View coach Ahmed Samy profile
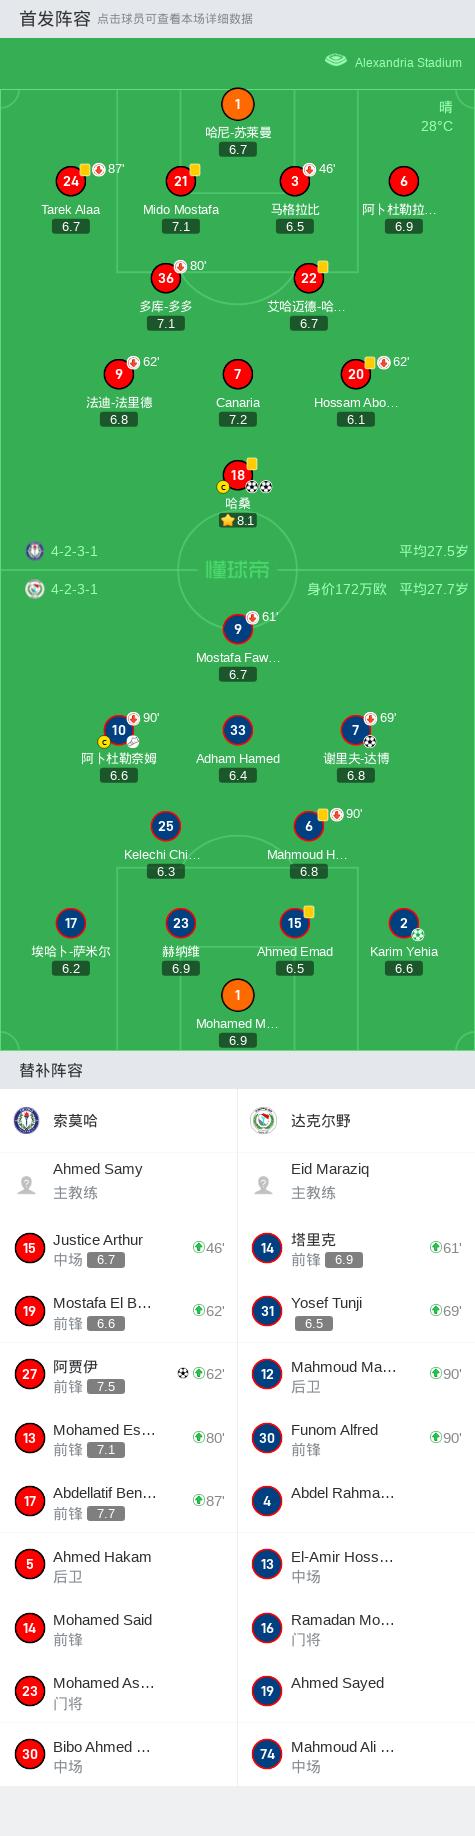475x1836 pixels. click(119, 1180)
